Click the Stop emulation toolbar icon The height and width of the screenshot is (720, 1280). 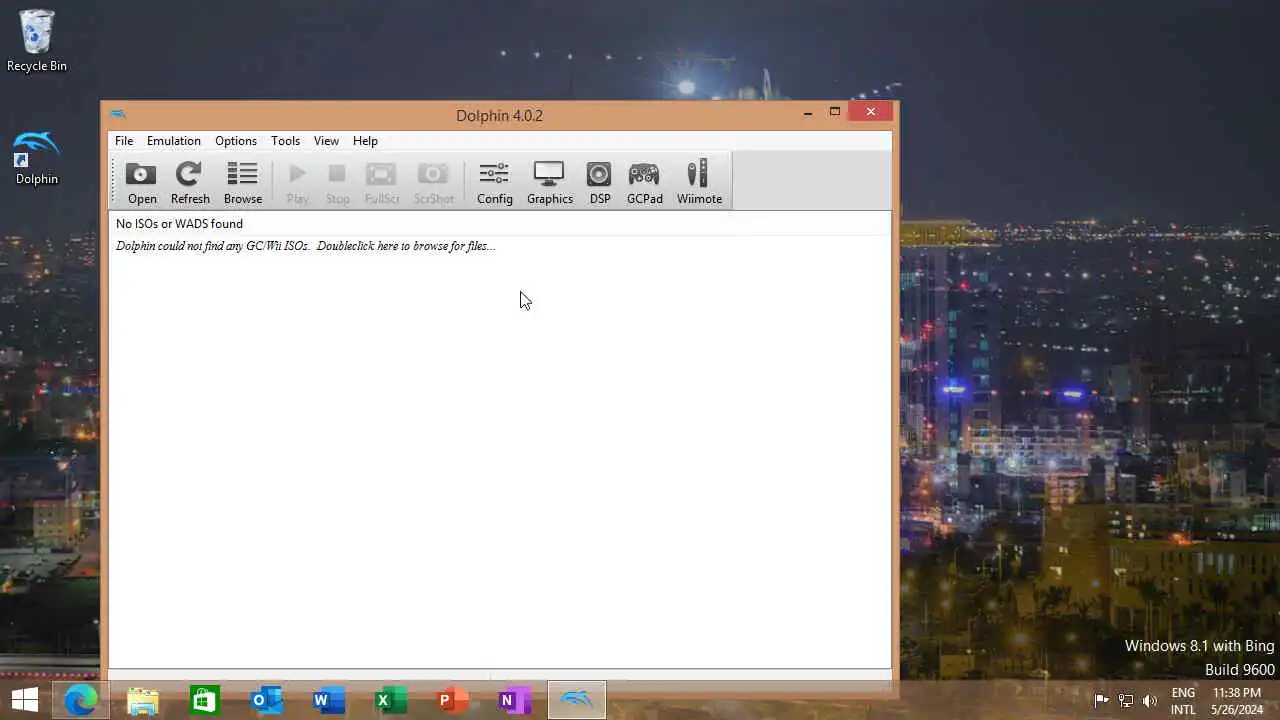point(338,183)
